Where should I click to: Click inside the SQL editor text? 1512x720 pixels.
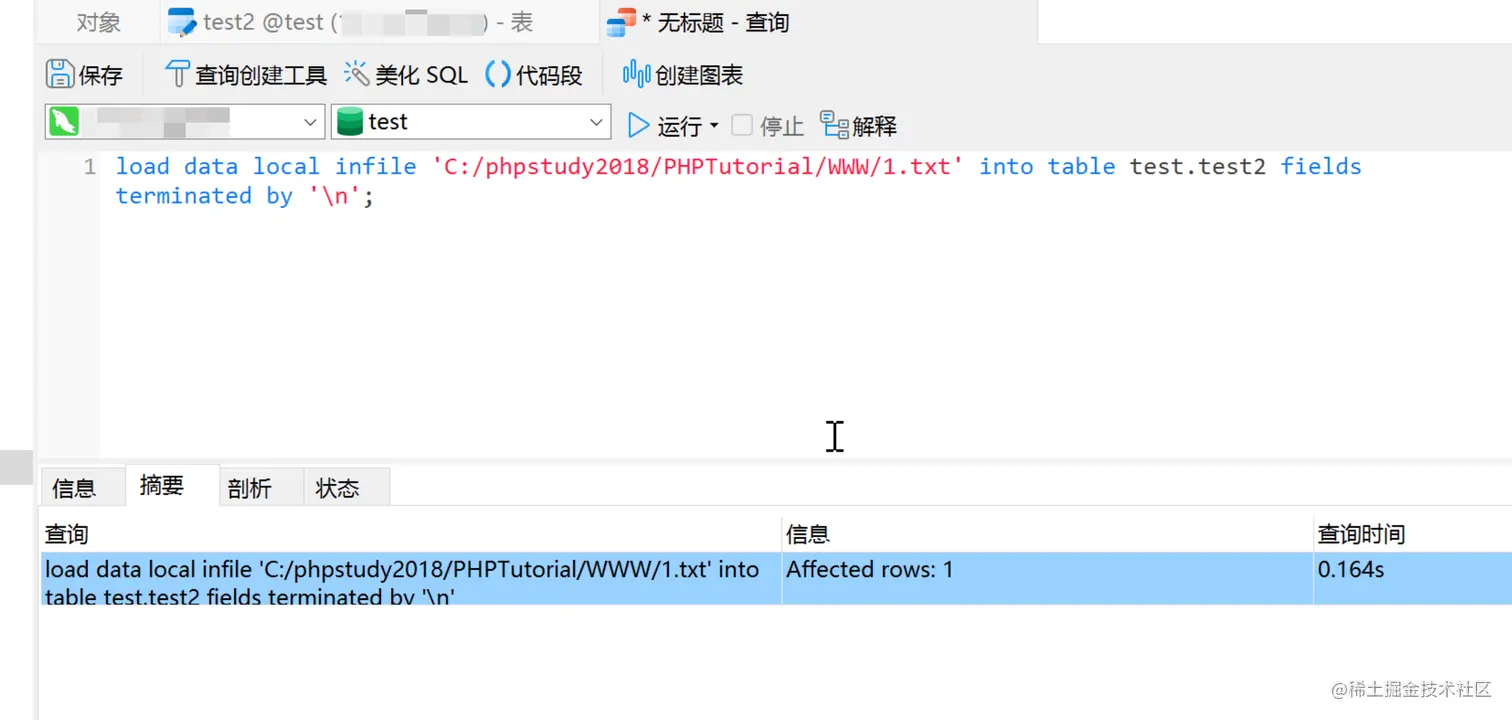tap(738, 180)
